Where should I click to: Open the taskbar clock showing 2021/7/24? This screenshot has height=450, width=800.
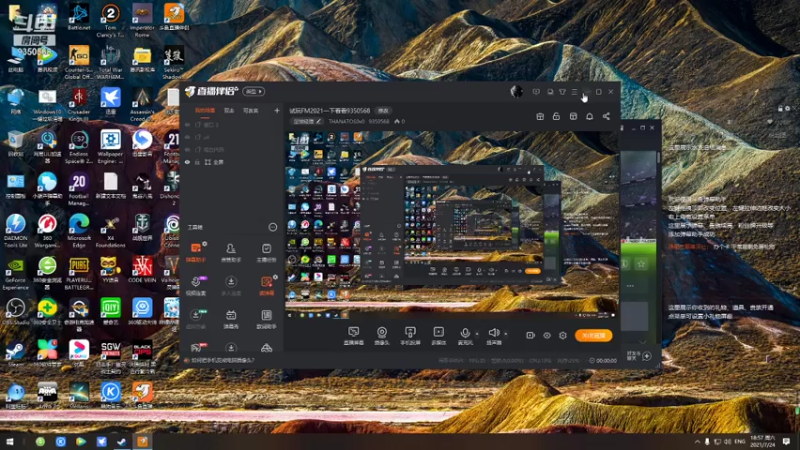click(763, 441)
